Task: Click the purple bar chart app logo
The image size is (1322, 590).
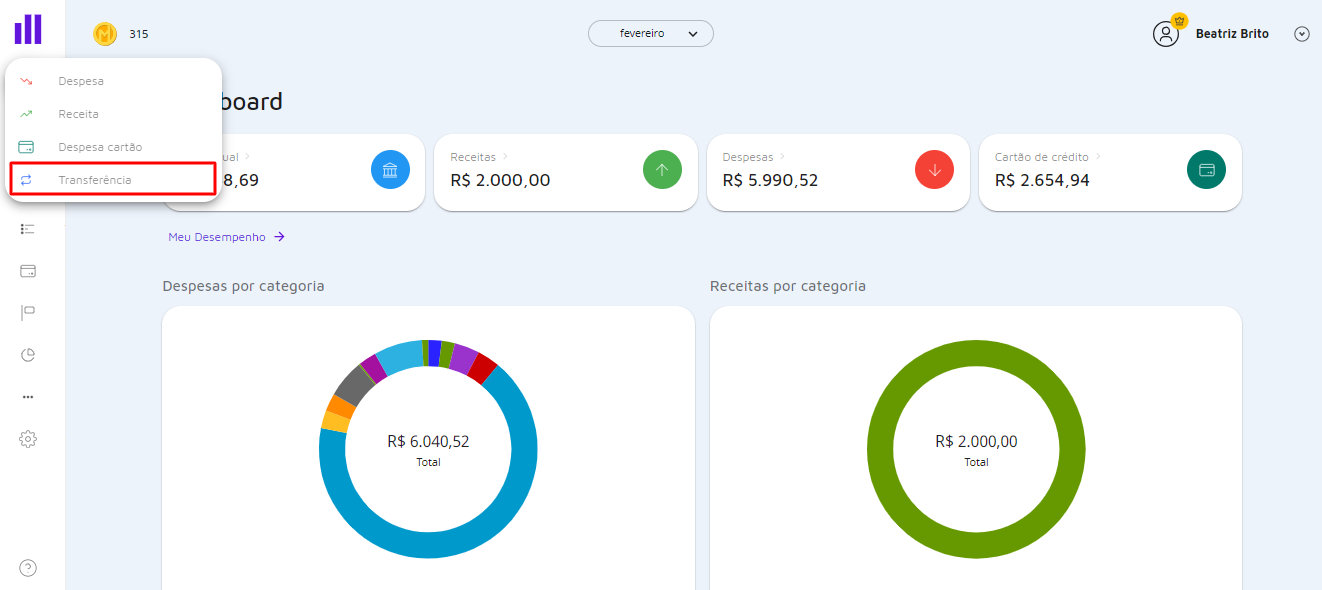Action: pyautogui.click(x=27, y=28)
